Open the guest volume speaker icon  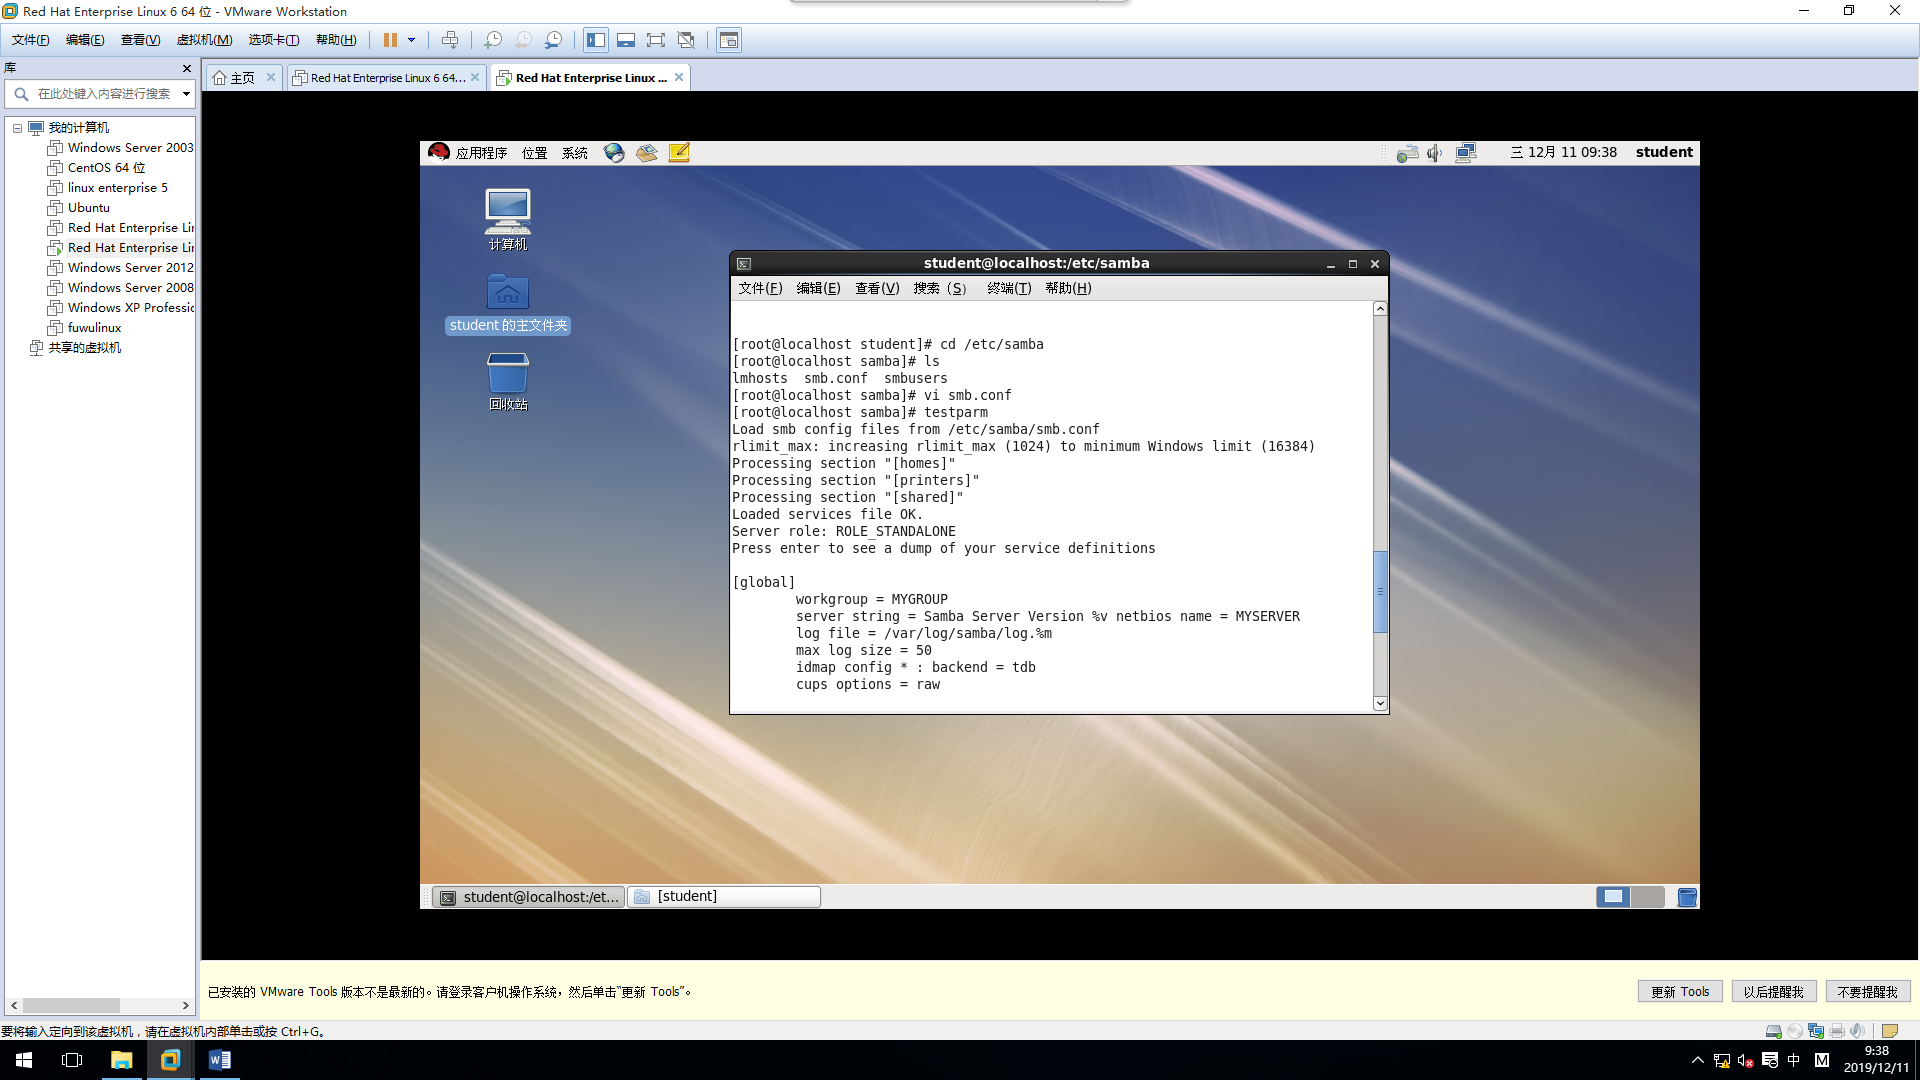pyautogui.click(x=1435, y=153)
